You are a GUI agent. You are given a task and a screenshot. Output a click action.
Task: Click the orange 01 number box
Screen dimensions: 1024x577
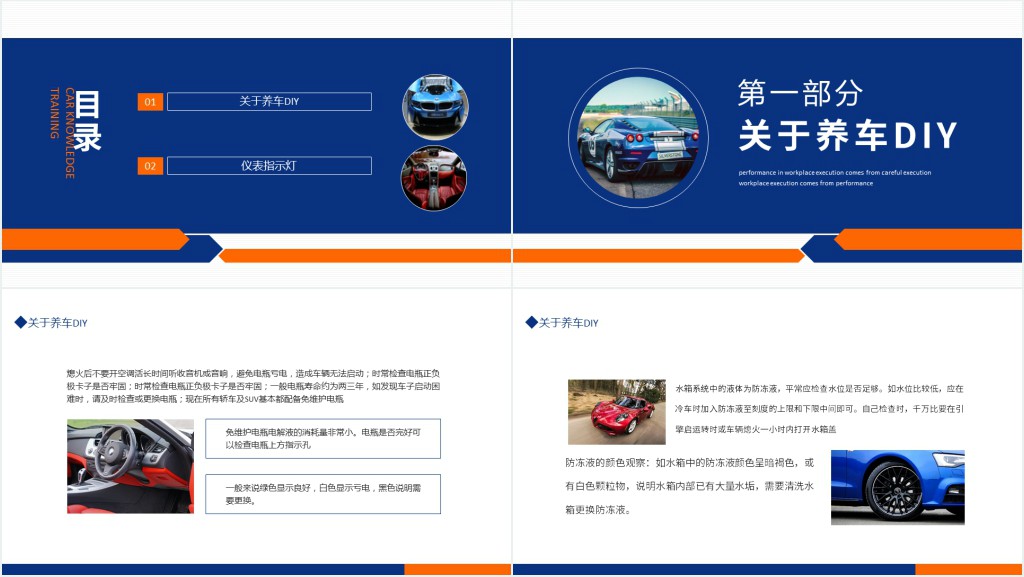(x=150, y=102)
